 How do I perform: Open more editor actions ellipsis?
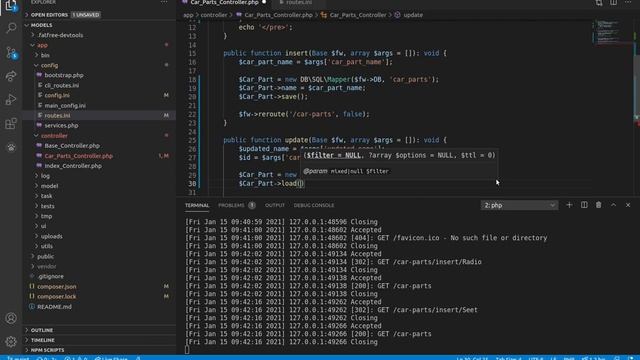628,2
